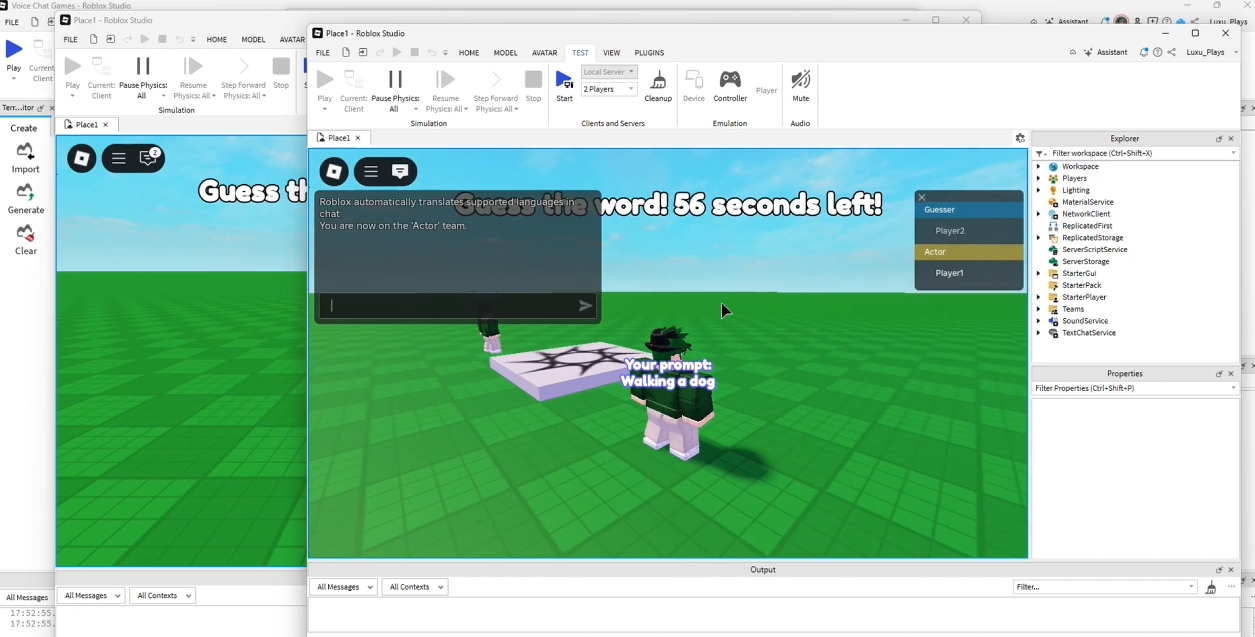Open the help question mark icon
The image size is (1255, 637).
(1157, 52)
